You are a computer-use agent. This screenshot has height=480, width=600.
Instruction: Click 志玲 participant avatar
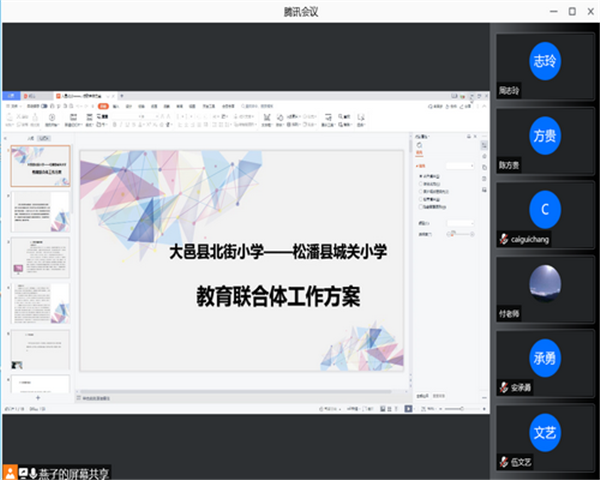pos(545,60)
